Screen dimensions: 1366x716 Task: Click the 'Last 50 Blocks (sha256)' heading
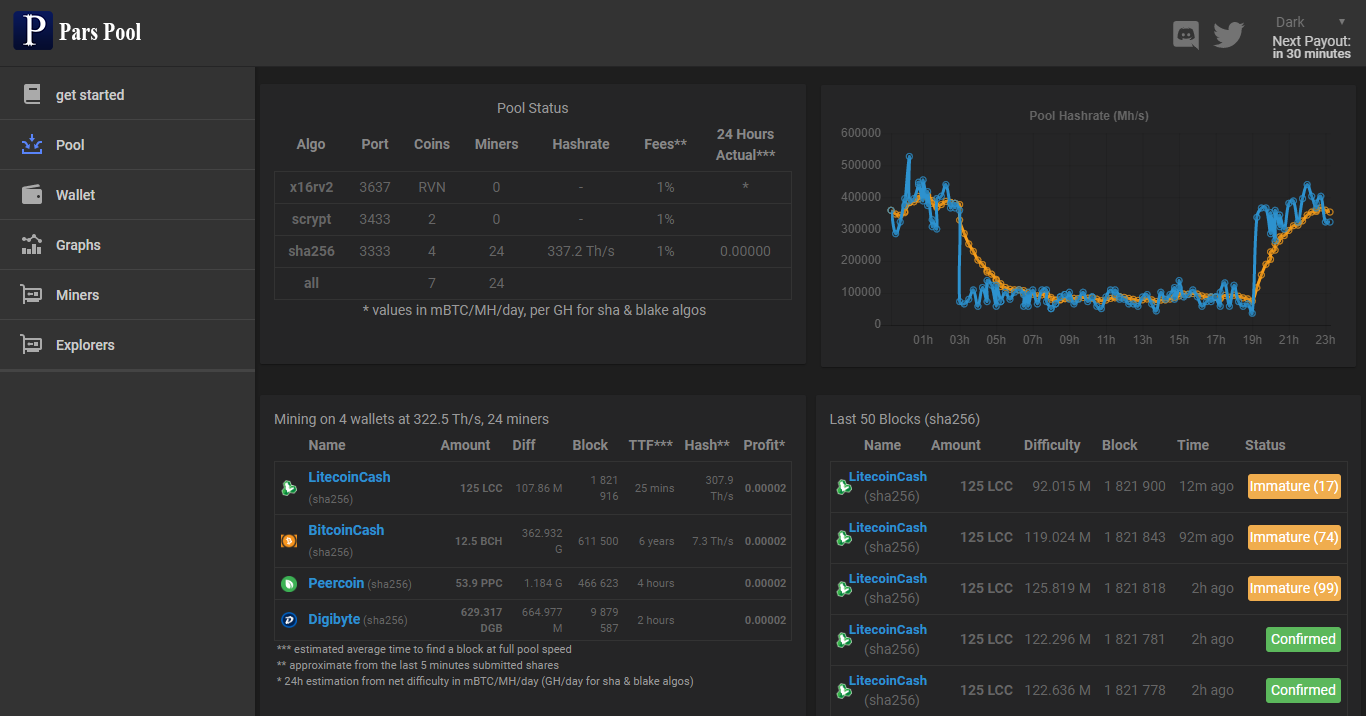[905, 419]
